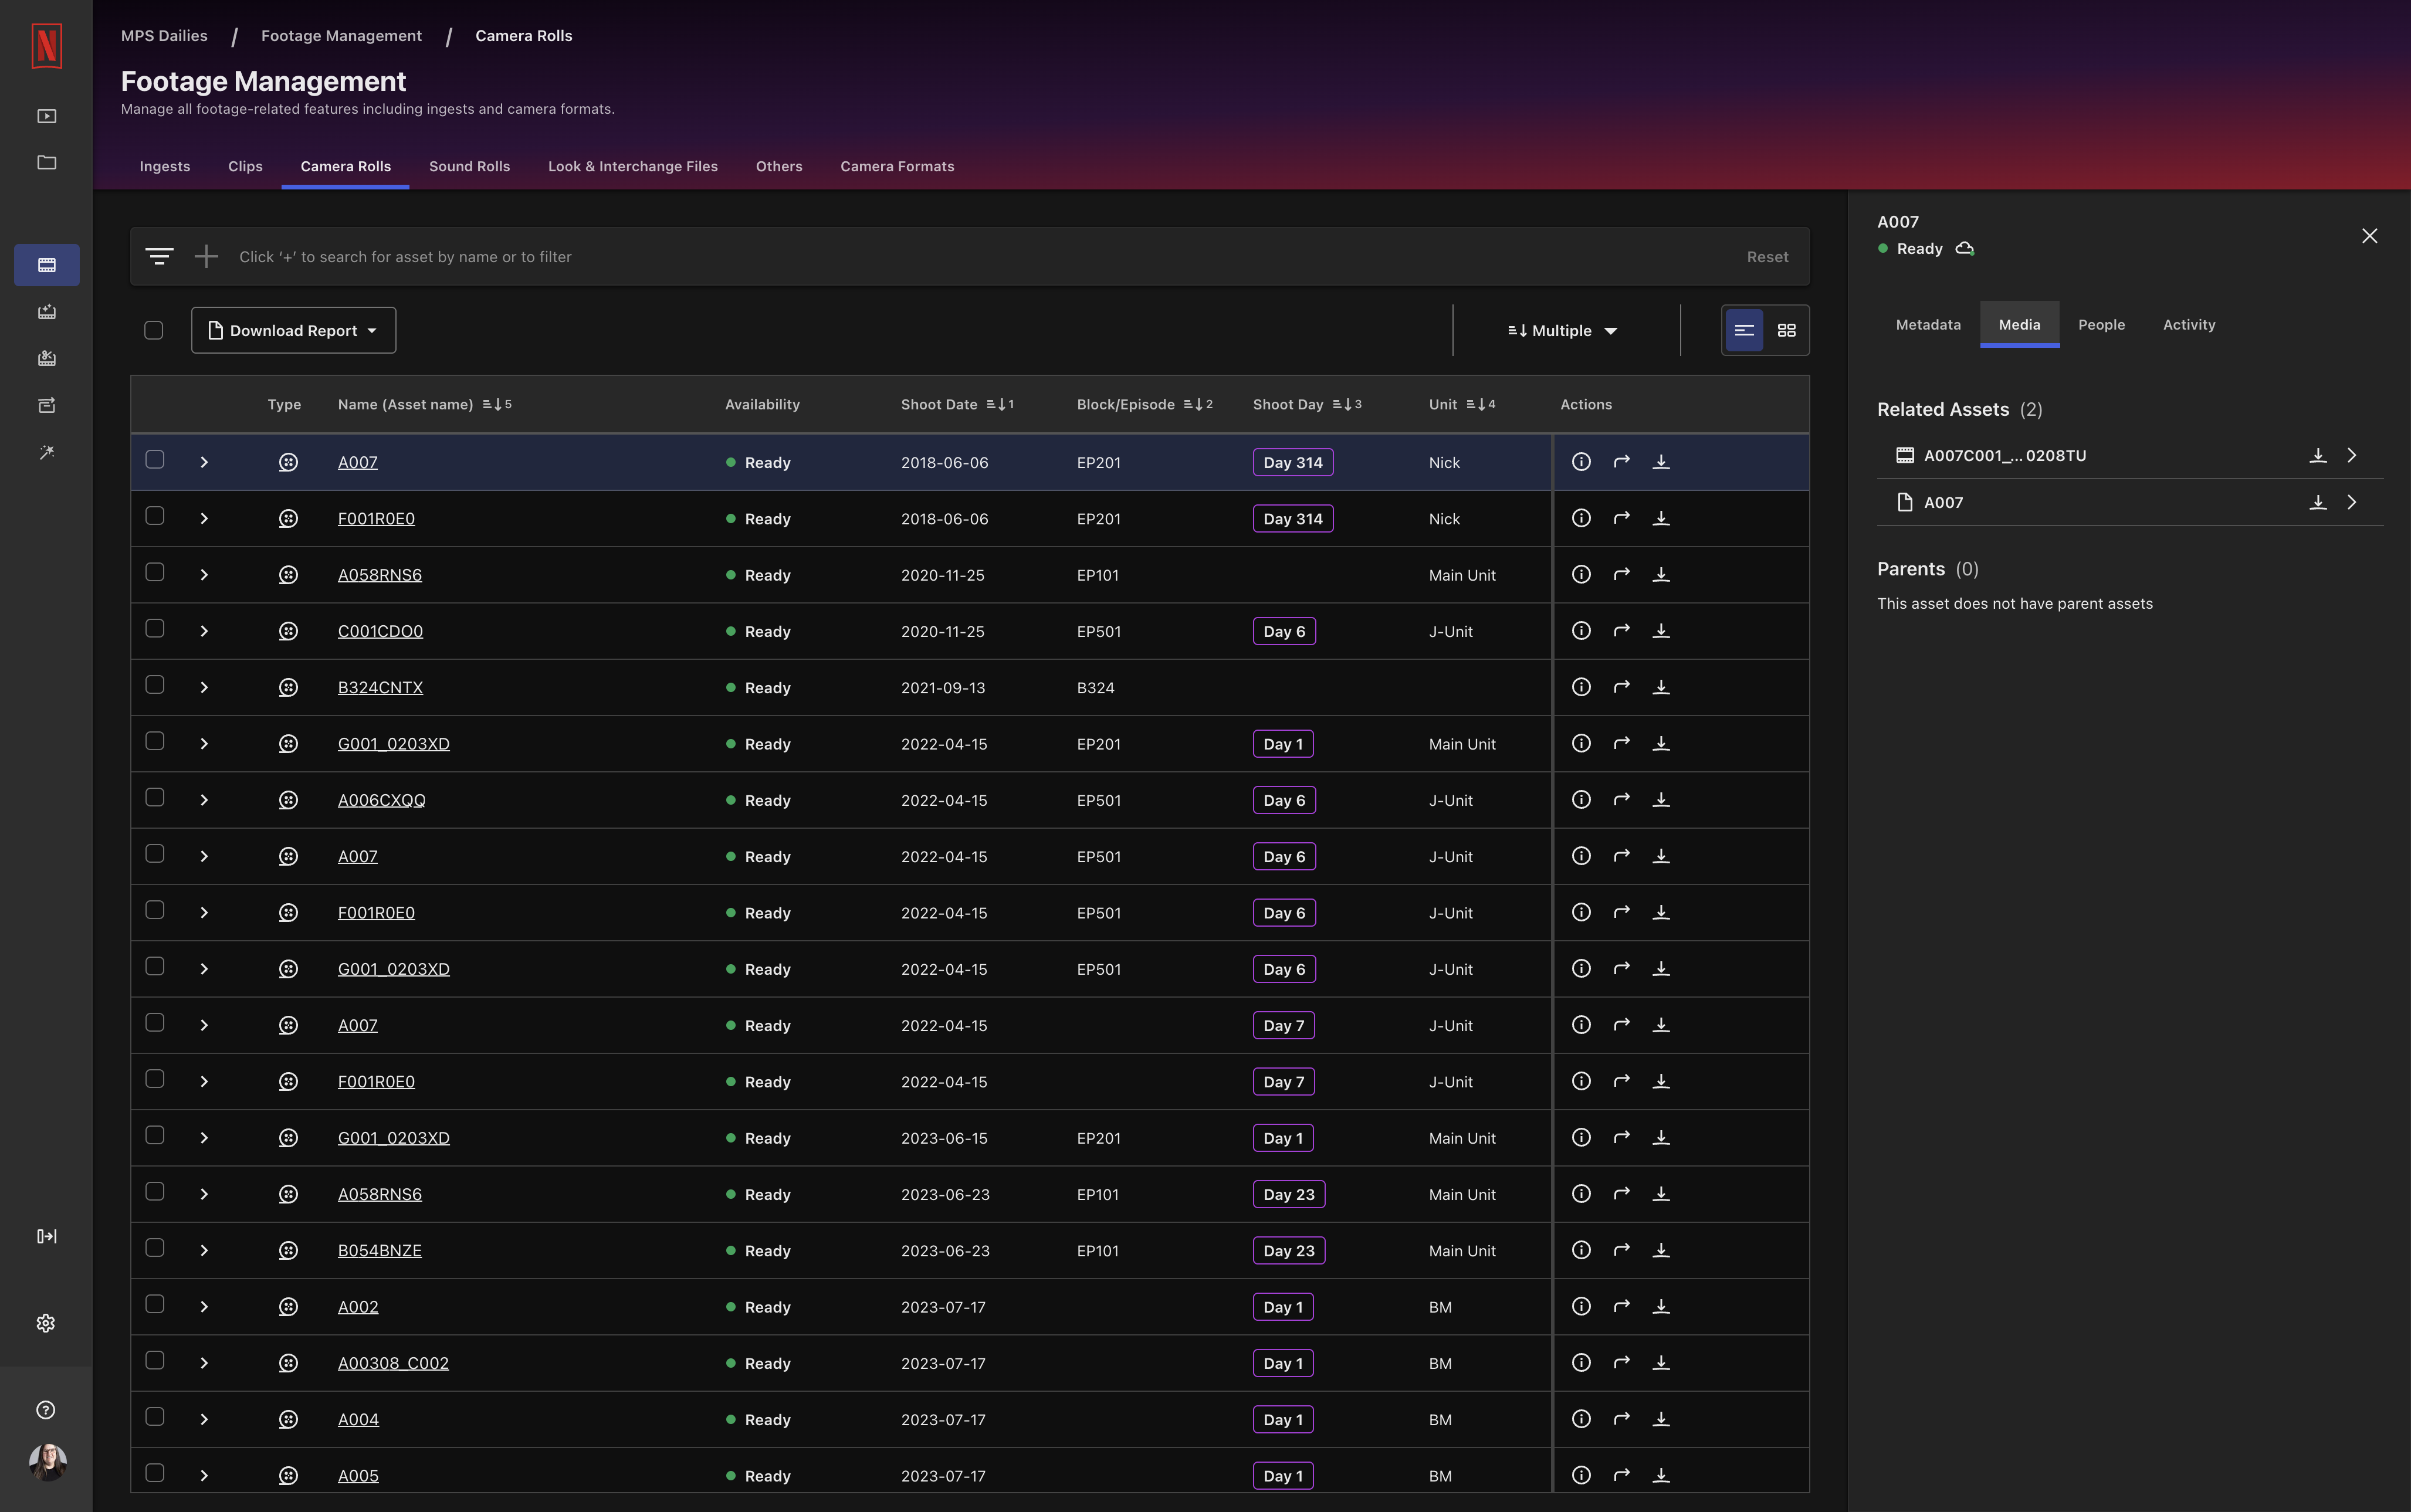Download the B324CNTX asset via its download icon
2411x1512 pixels.
tap(1662, 687)
